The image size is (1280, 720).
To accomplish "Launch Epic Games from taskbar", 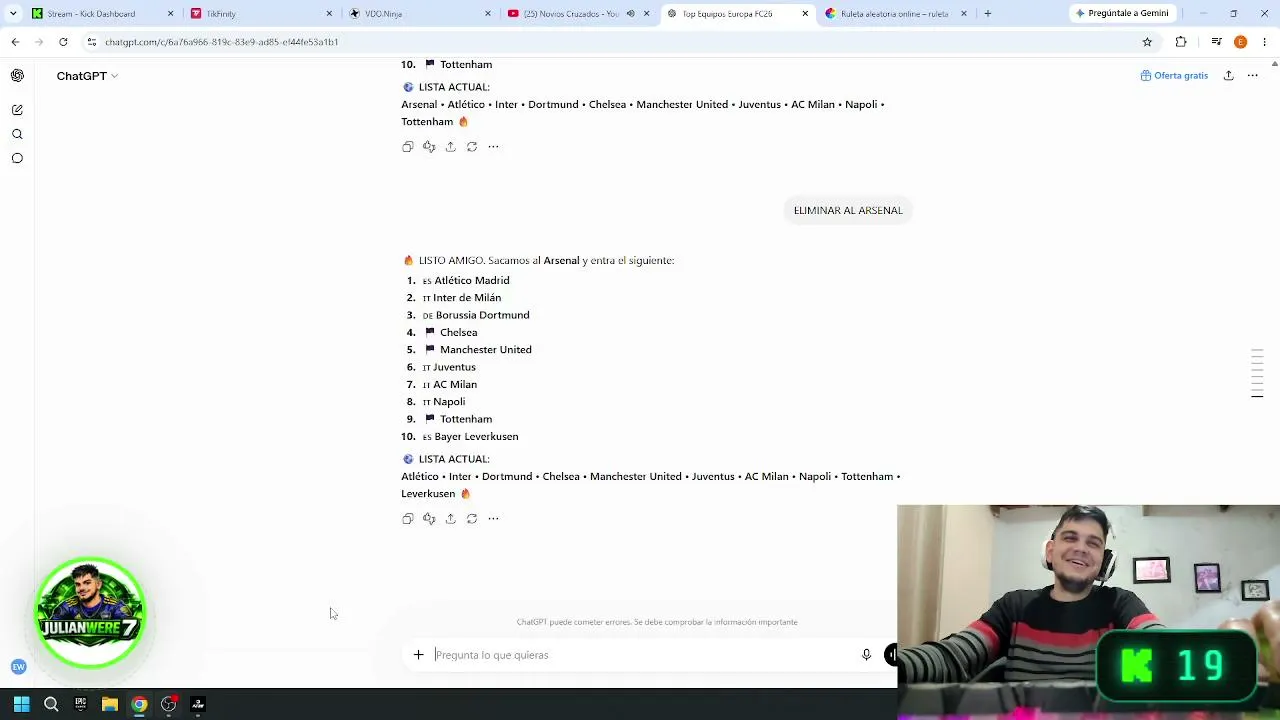I will pyautogui.click(x=80, y=704).
